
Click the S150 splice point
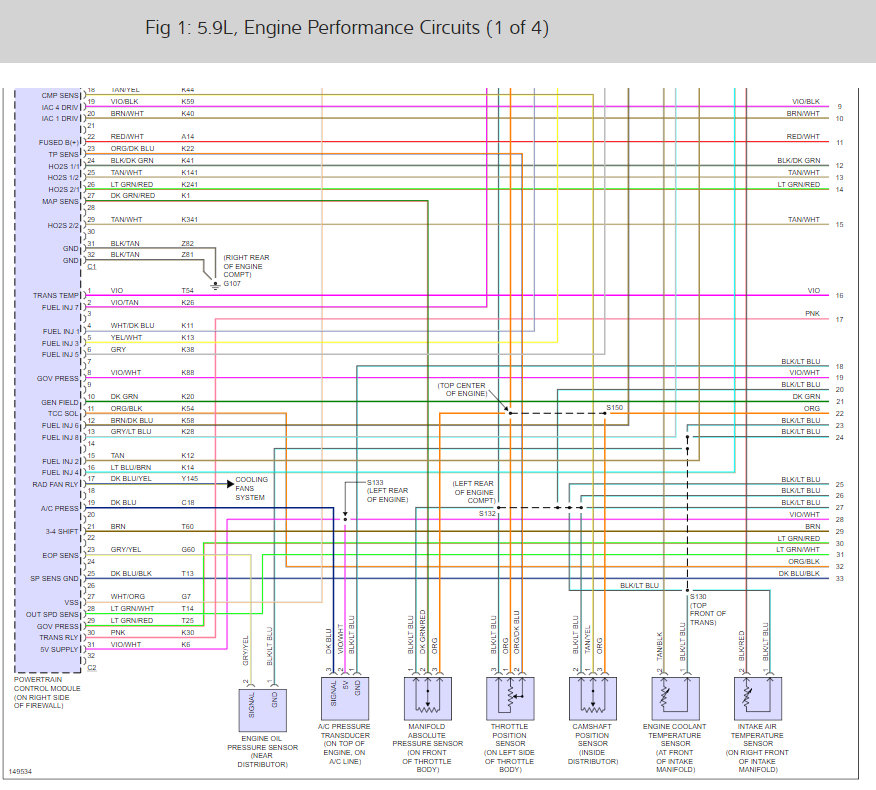[604, 413]
